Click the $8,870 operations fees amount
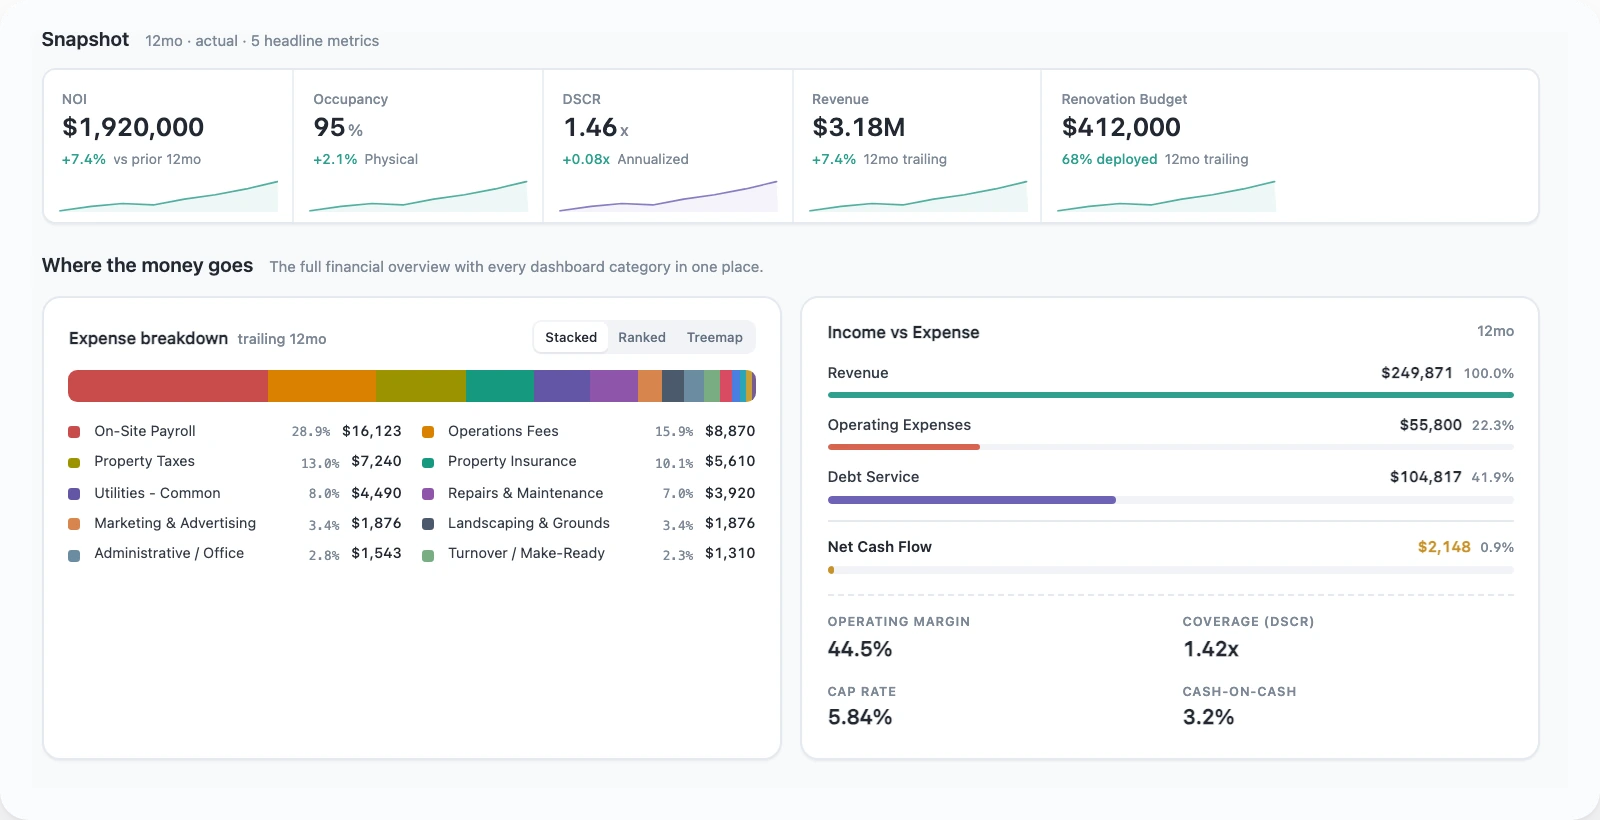The height and width of the screenshot is (820, 1600). [x=730, y=431]
